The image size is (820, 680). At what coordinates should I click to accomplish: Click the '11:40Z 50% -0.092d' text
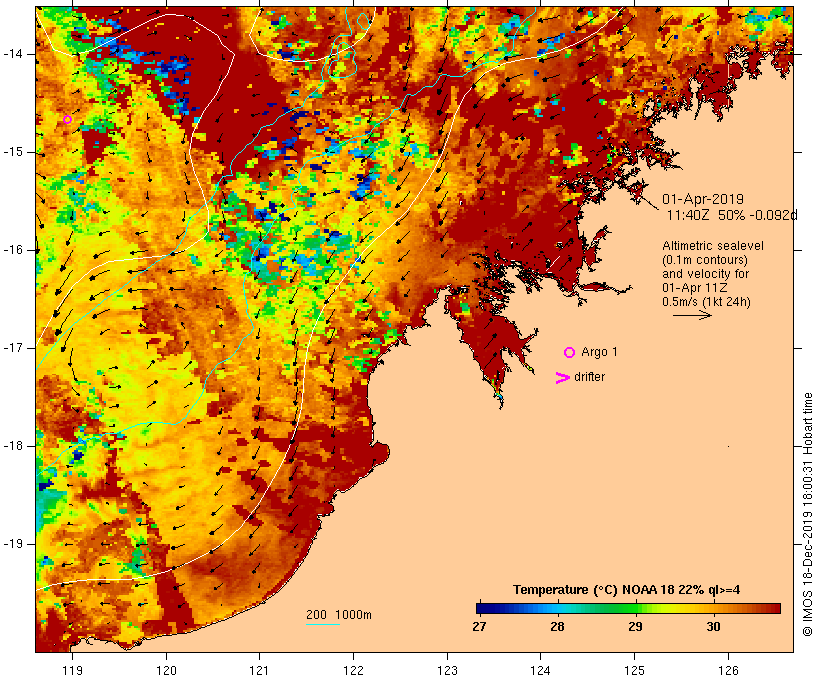pyautogui.click(x=732, y=215)
